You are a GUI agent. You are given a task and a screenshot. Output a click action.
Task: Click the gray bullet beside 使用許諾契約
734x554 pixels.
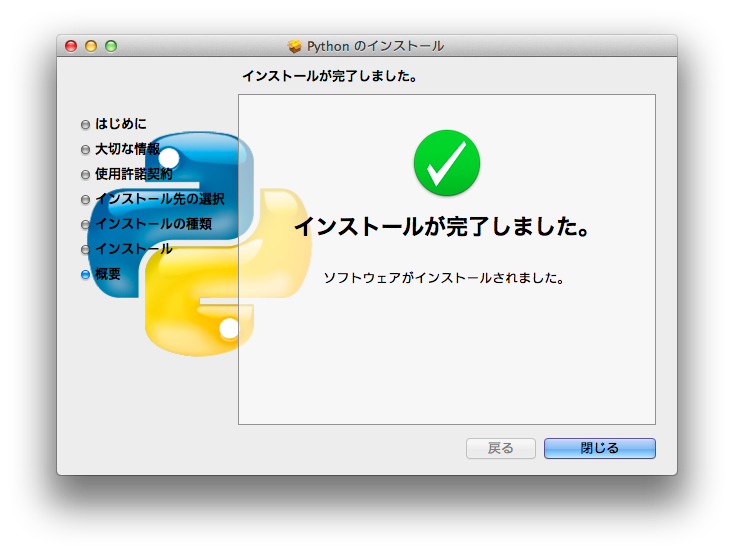[85, 175]
